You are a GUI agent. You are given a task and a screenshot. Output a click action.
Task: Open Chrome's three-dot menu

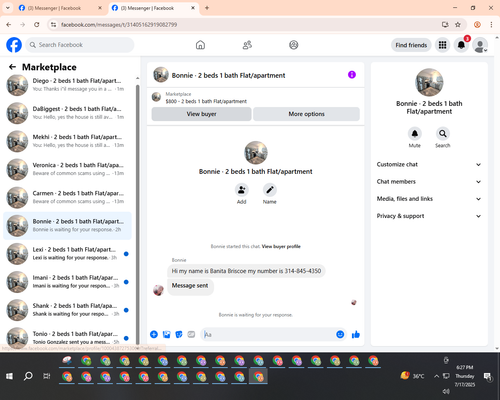pos(491,24)
